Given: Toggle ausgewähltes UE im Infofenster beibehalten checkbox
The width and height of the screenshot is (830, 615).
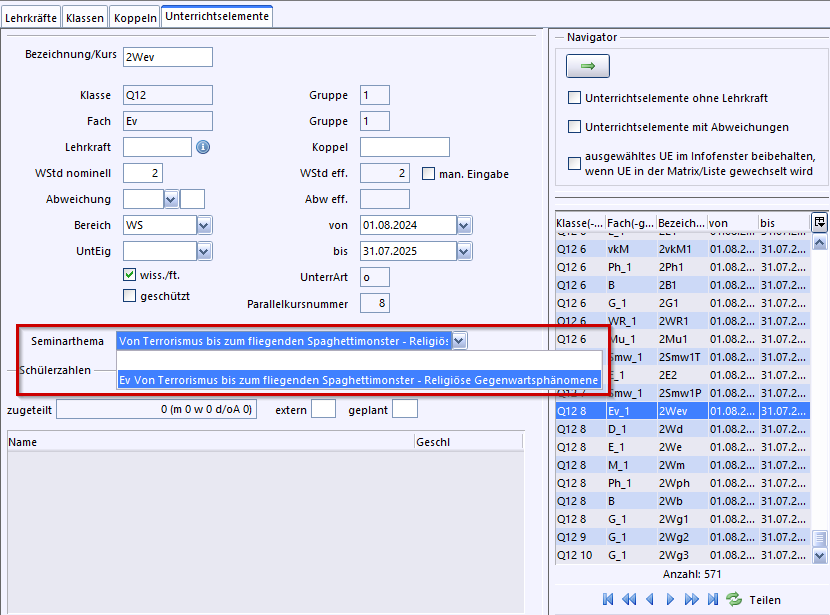Looking at the screenshot, I should click(x=574, y=164).
